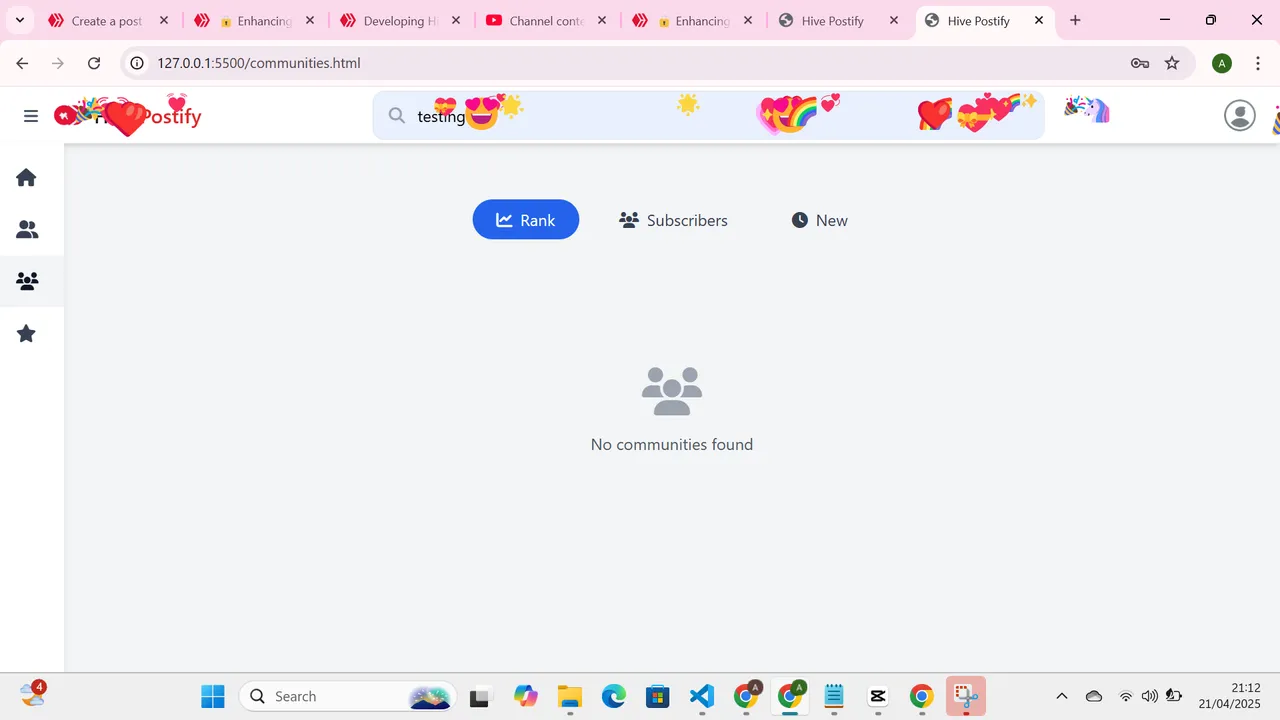Open the hamburger menu in Hive Postify
1280x720 pixels.
[x=31, y=116]
